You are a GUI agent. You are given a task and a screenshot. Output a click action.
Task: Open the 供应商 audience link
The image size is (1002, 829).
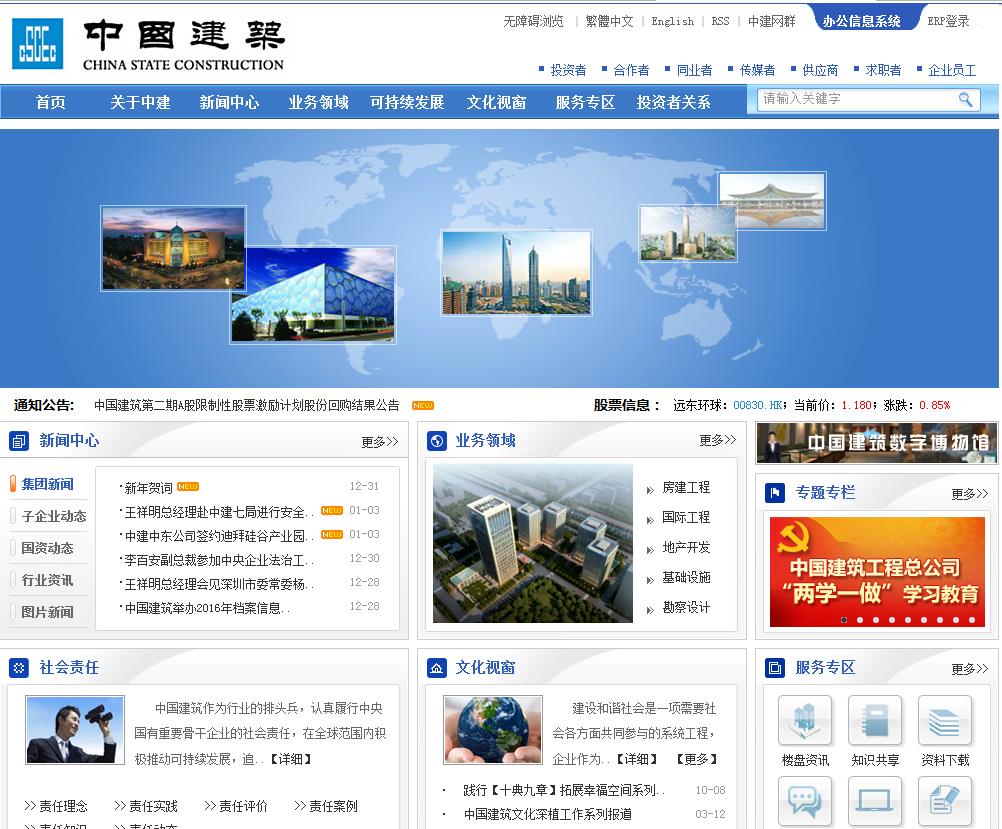(x=820, y=70)
